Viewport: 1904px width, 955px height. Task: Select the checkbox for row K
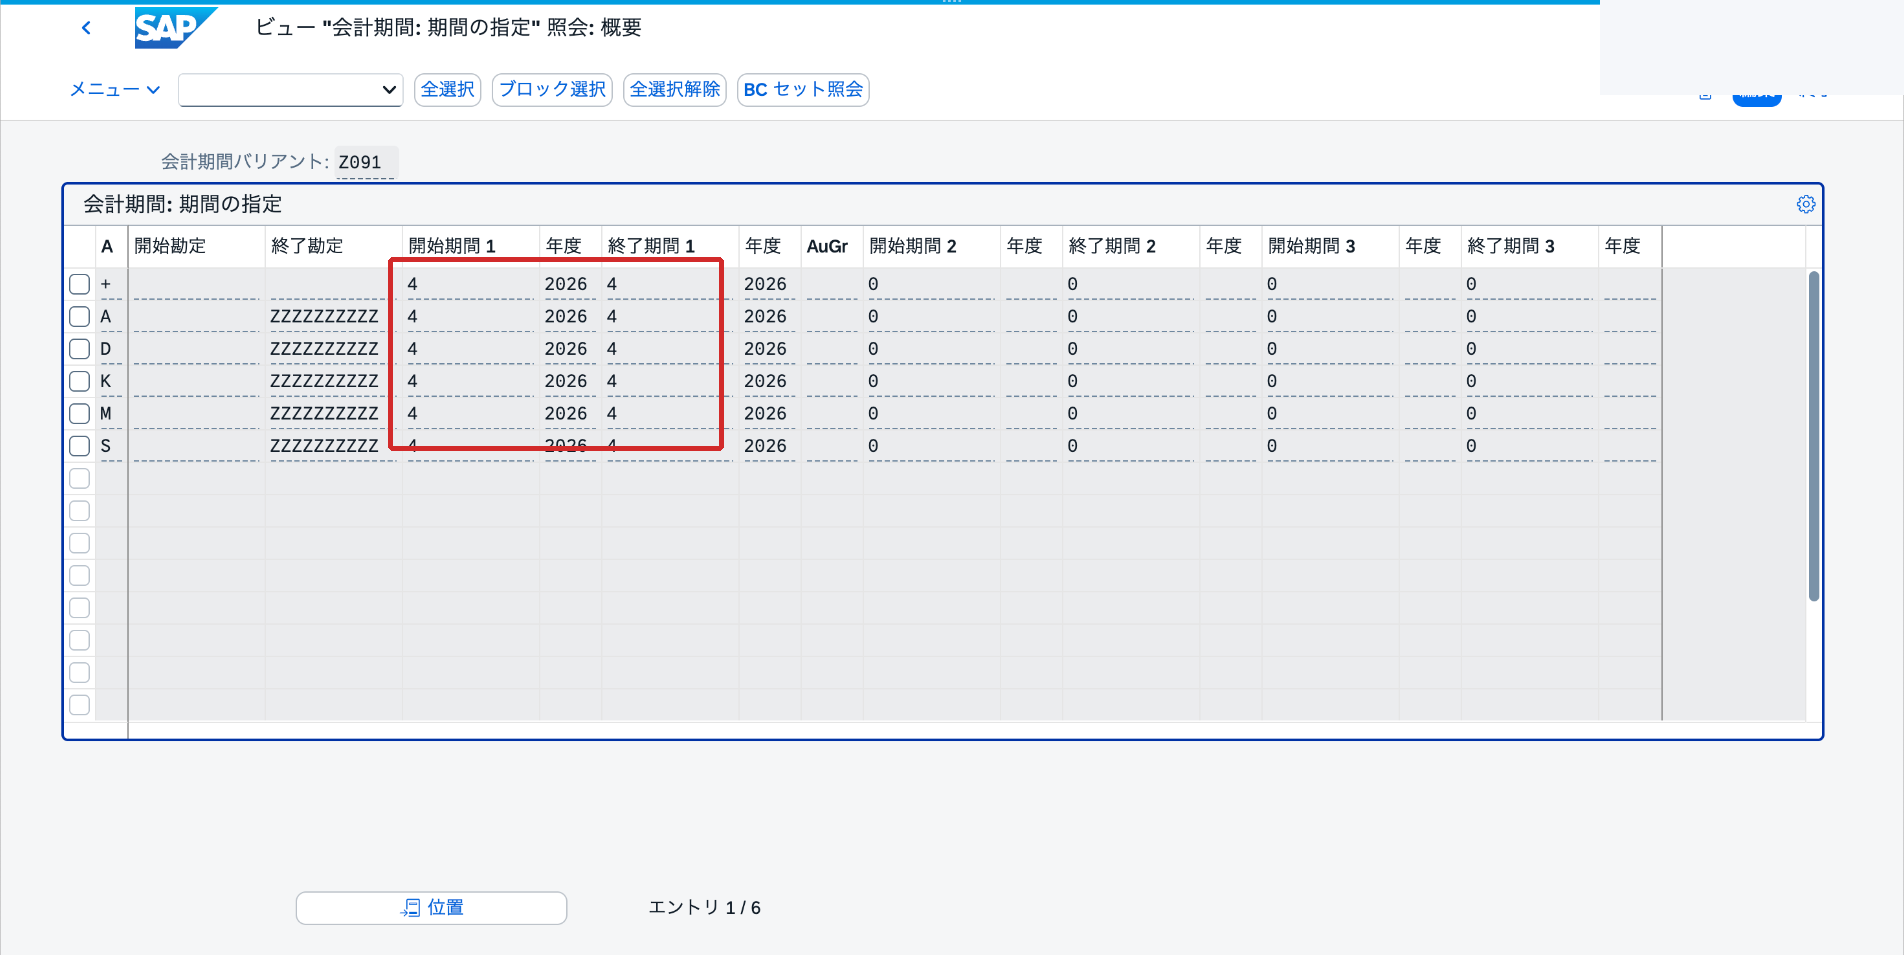coord(80,381)
